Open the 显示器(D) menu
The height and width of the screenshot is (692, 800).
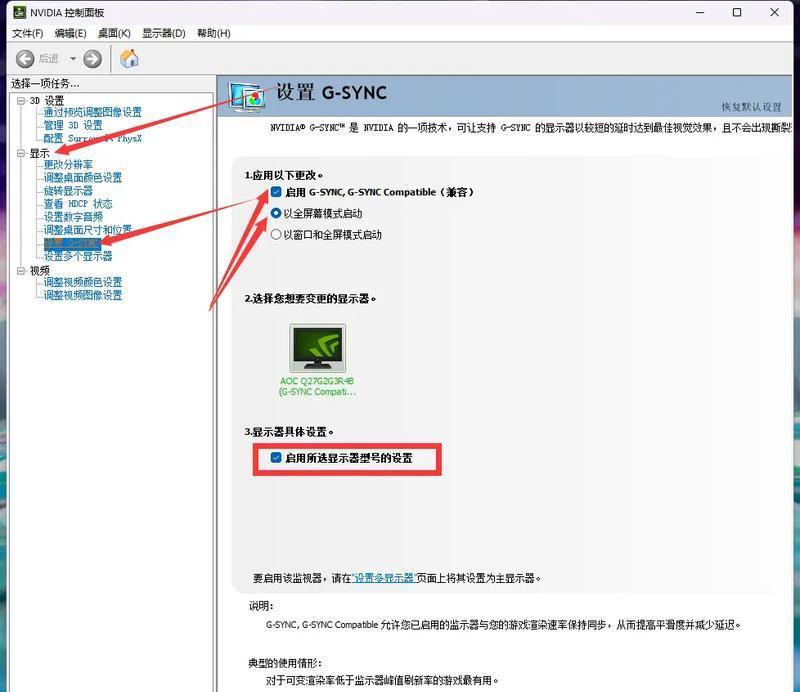tap(164, 34)
